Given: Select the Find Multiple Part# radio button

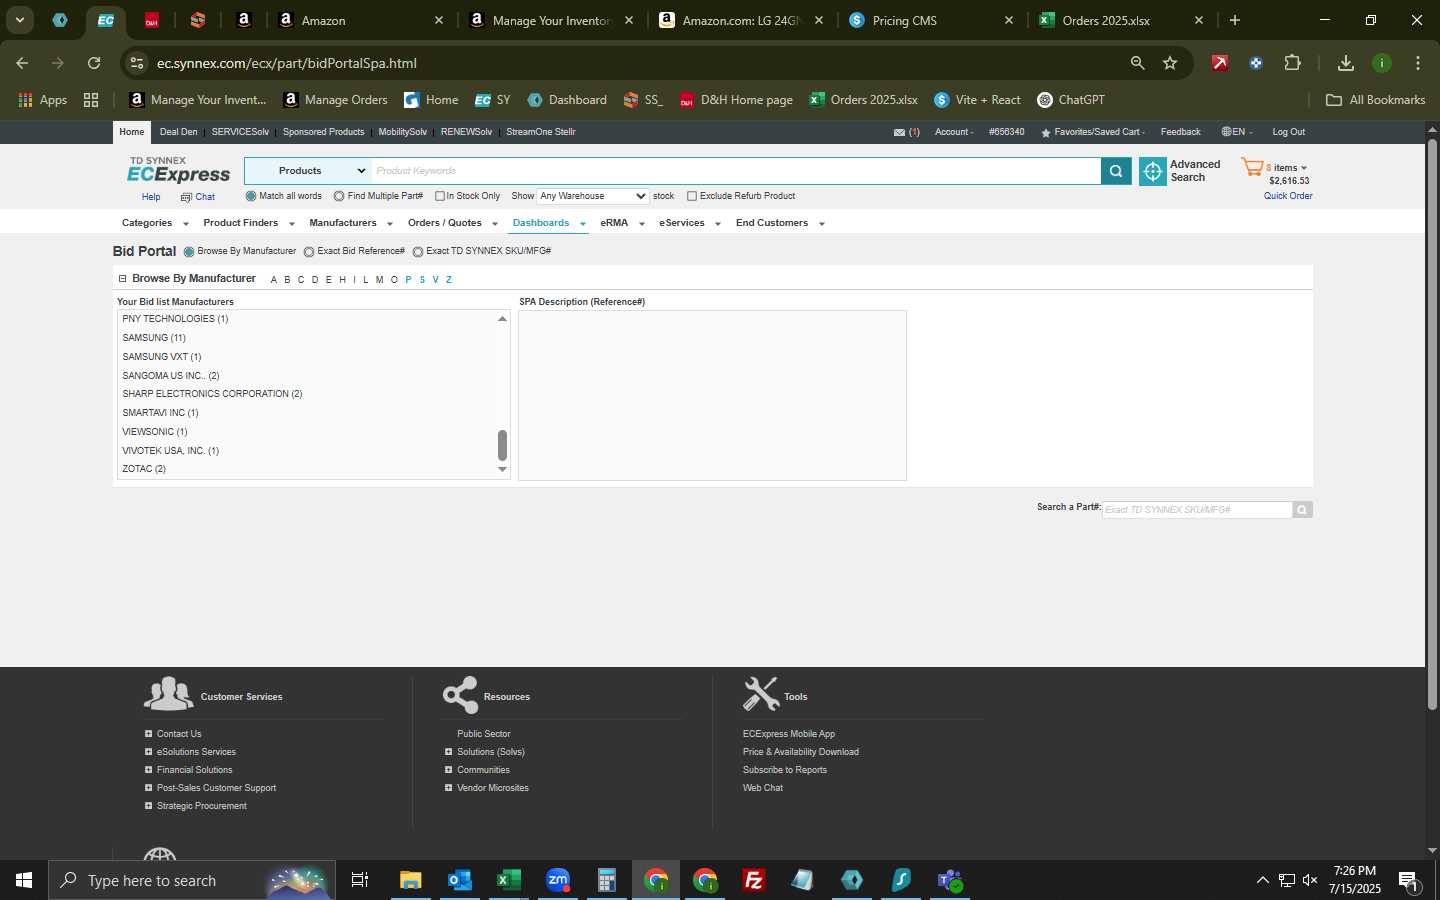Looking at the screenshot, I should [x=339, y=196].
